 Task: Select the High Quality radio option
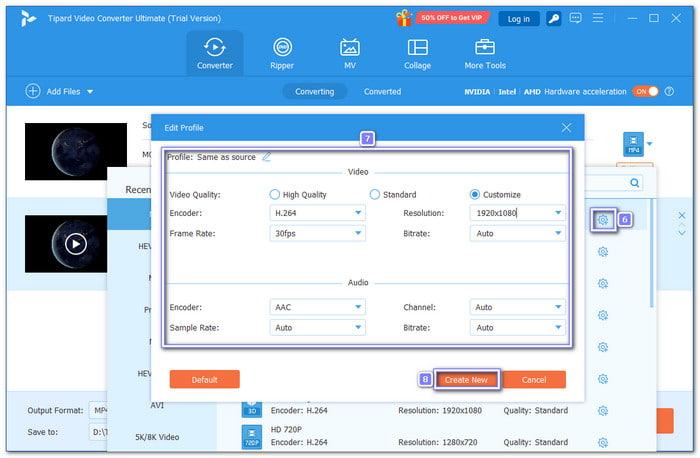point(275,194)
